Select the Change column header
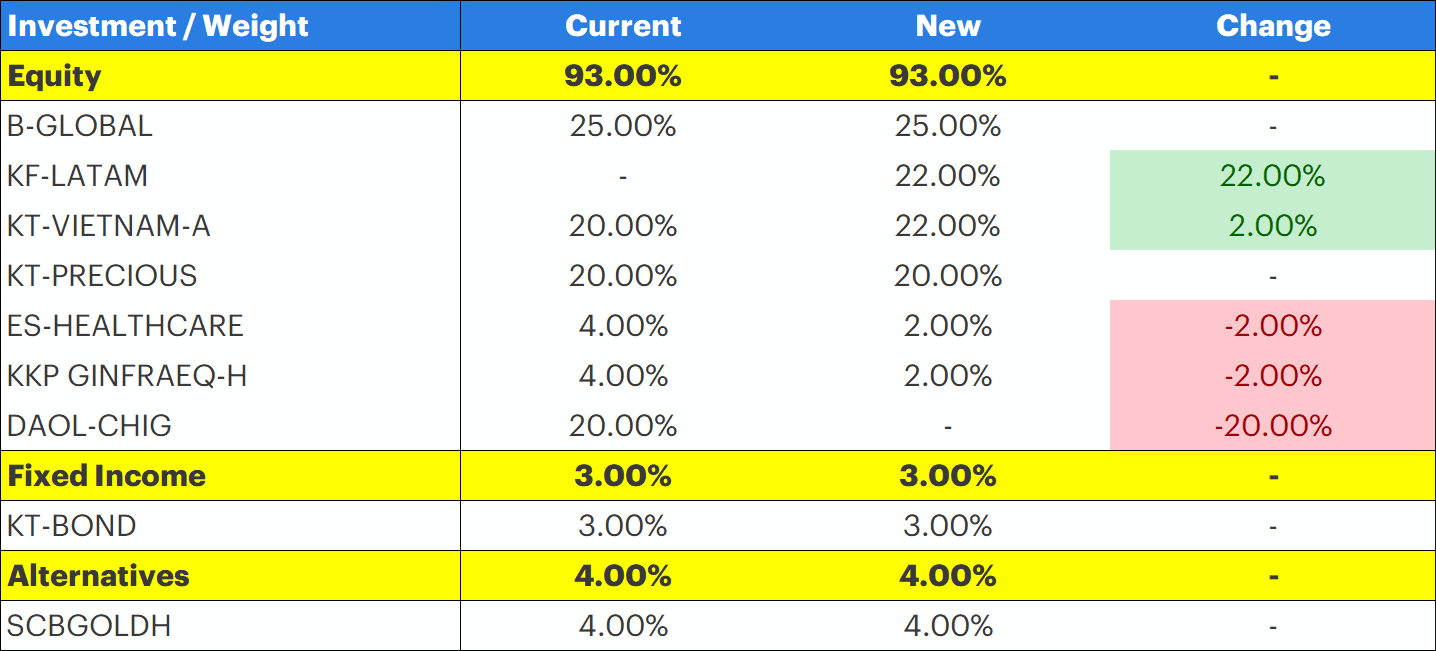The height and width of the screenshot is (651, 1436). click(1272, 26)
